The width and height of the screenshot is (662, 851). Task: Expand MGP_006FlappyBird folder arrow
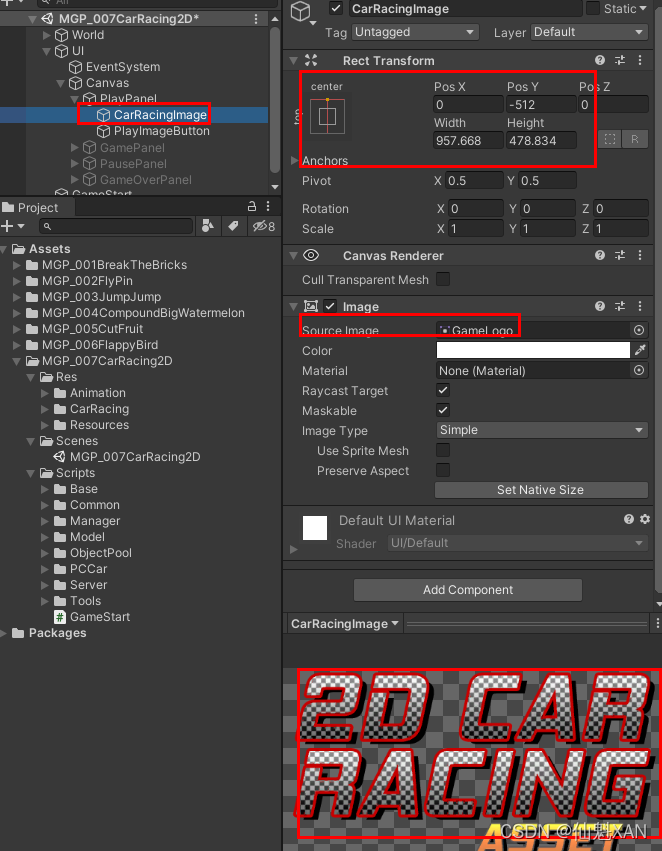tap(17, 345)
